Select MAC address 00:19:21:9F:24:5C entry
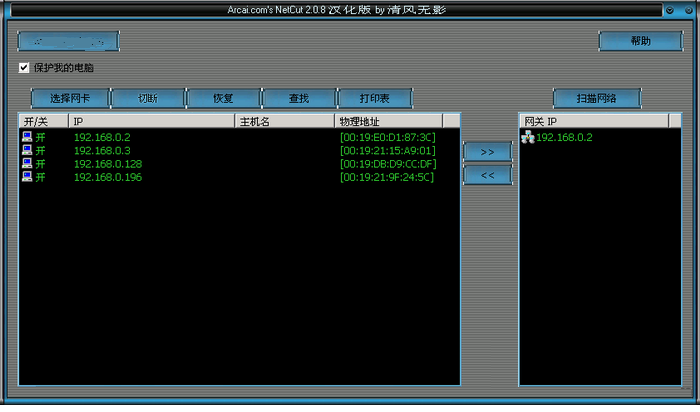 [x=387, y=177]
